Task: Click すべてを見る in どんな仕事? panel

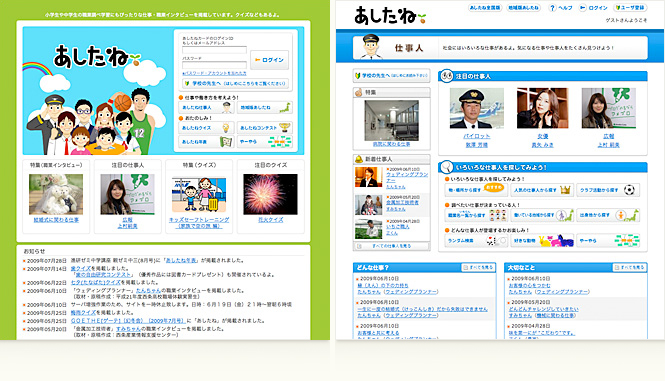Action: click(478, 267)
